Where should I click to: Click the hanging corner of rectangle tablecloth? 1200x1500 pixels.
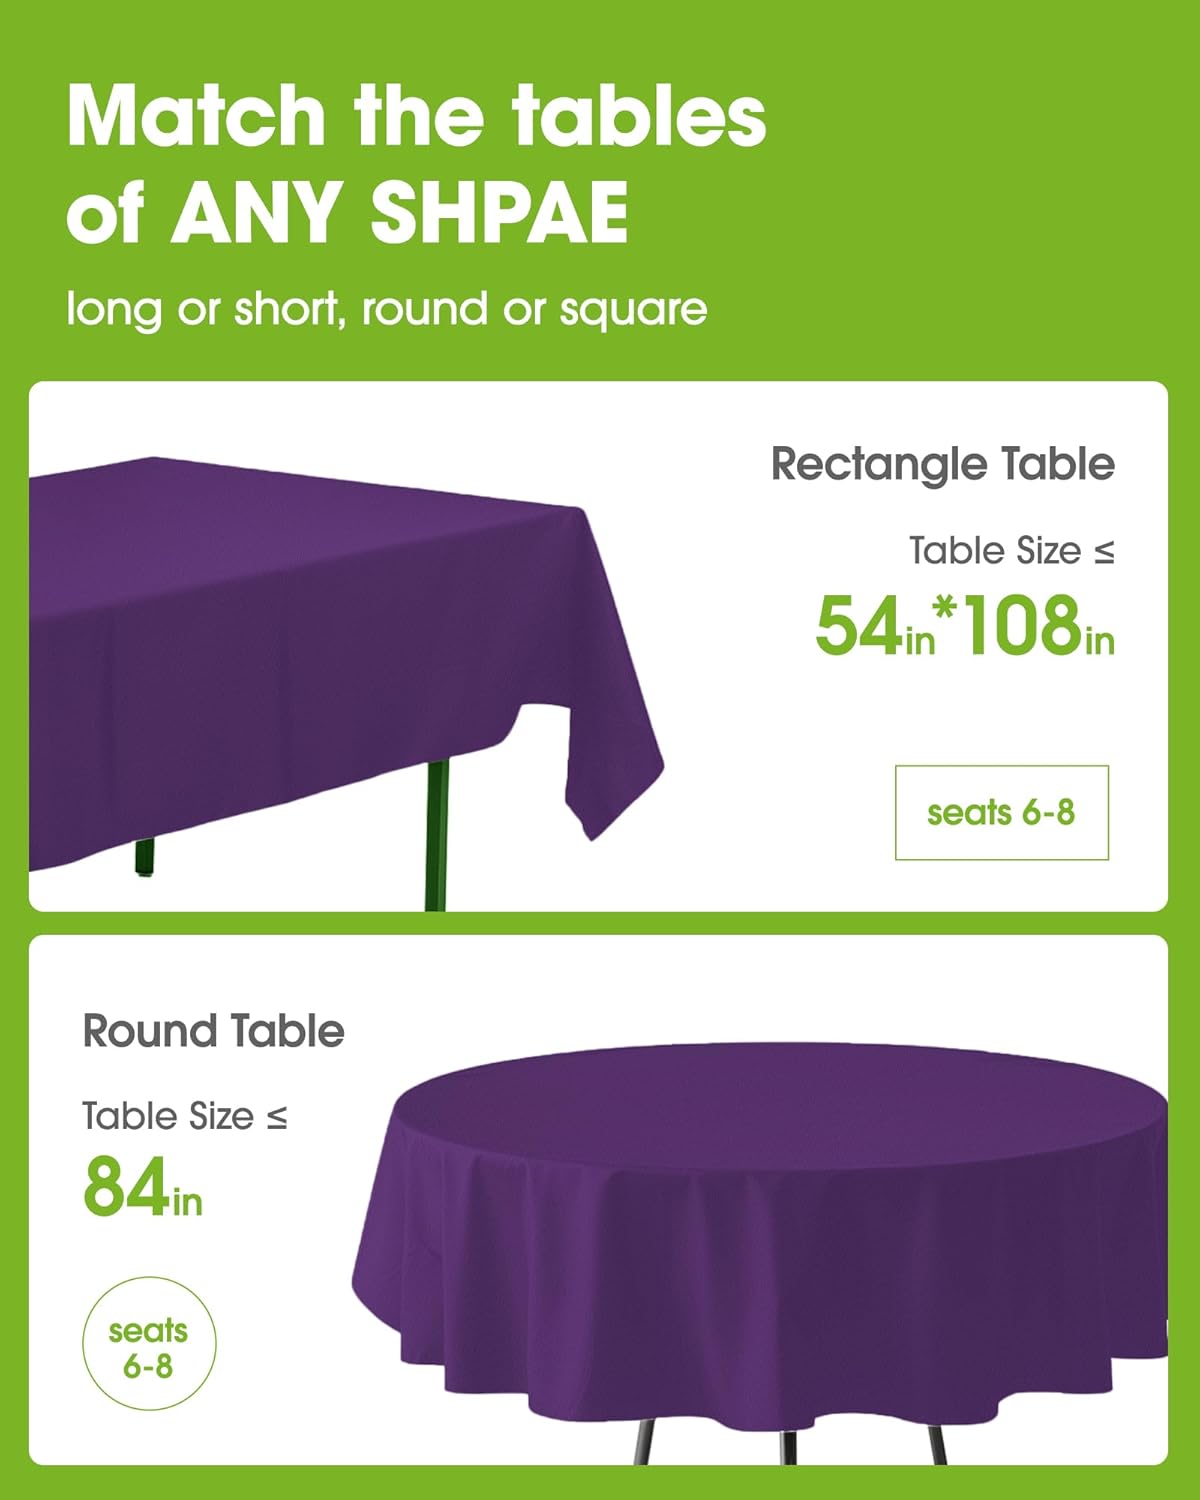(x=600, y=780)
